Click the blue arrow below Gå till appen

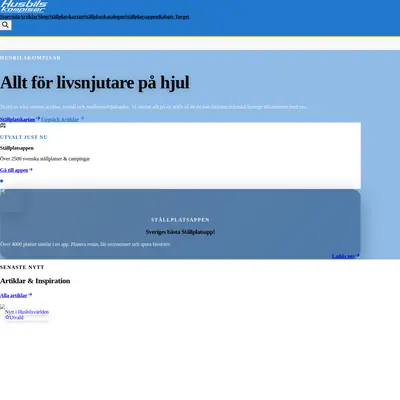(x=2, y=181)
